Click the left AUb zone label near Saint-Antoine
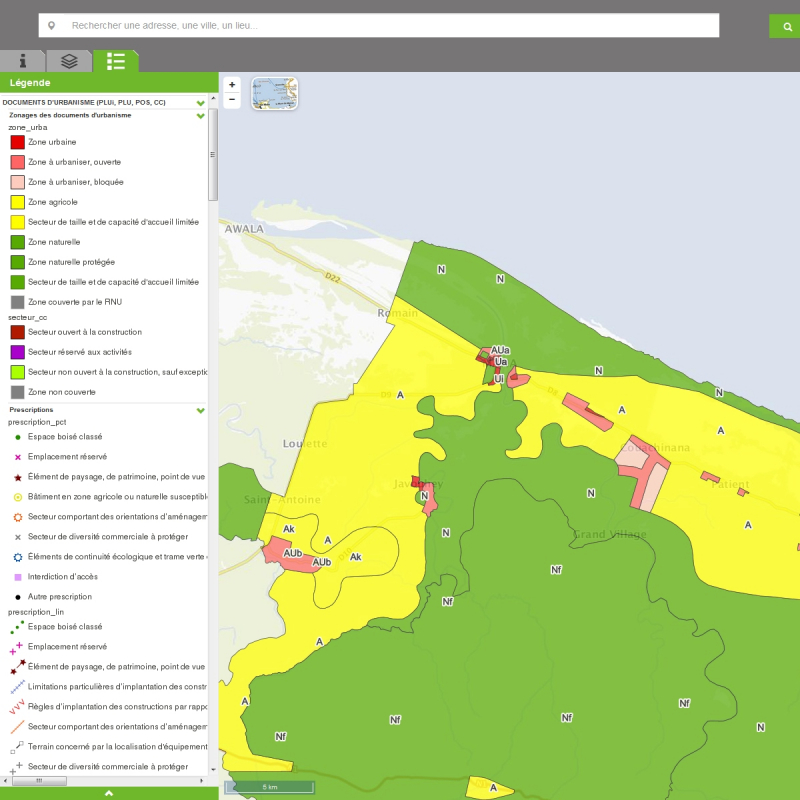The height and width of the screenshot is (800, 800). pos(293,553)
